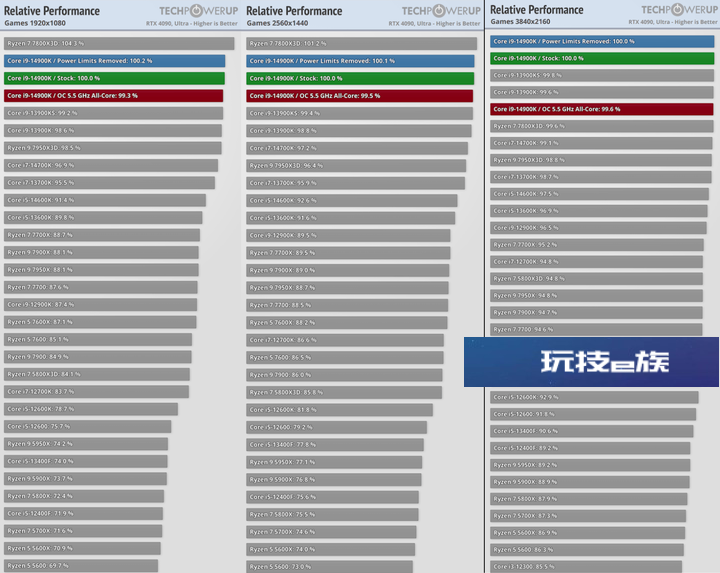The image size is (720, 573).
Task: Click the 'Core i5-14600K: 92.6 %' bar
Action: coord(352,201)
